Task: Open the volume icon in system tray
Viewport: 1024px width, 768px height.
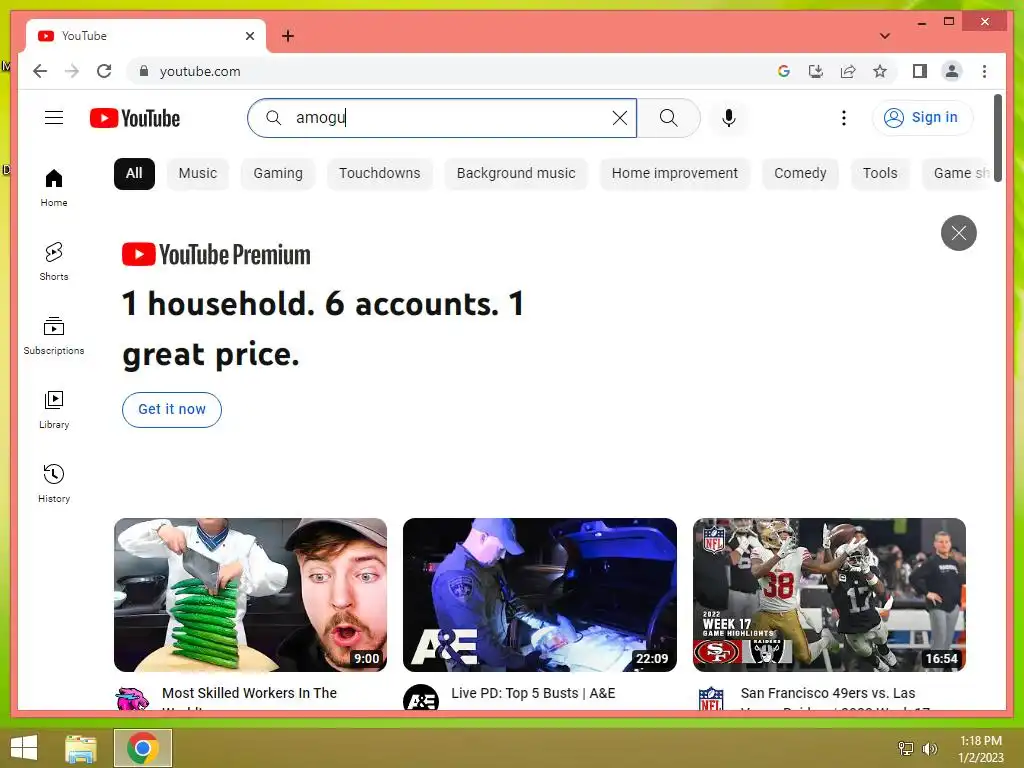Action: 929,748
